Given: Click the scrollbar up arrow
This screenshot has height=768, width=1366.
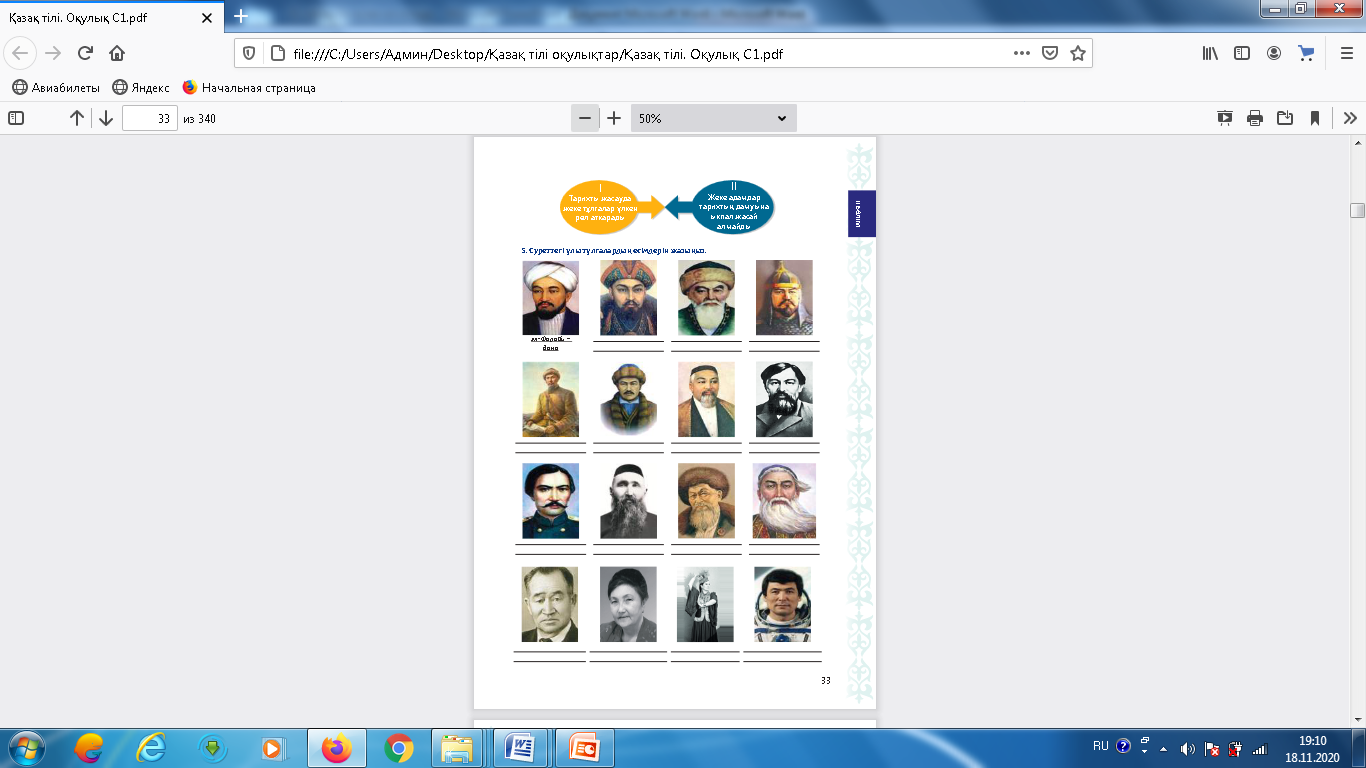Looking at the screenshot, I should [x=1357, y=143].
